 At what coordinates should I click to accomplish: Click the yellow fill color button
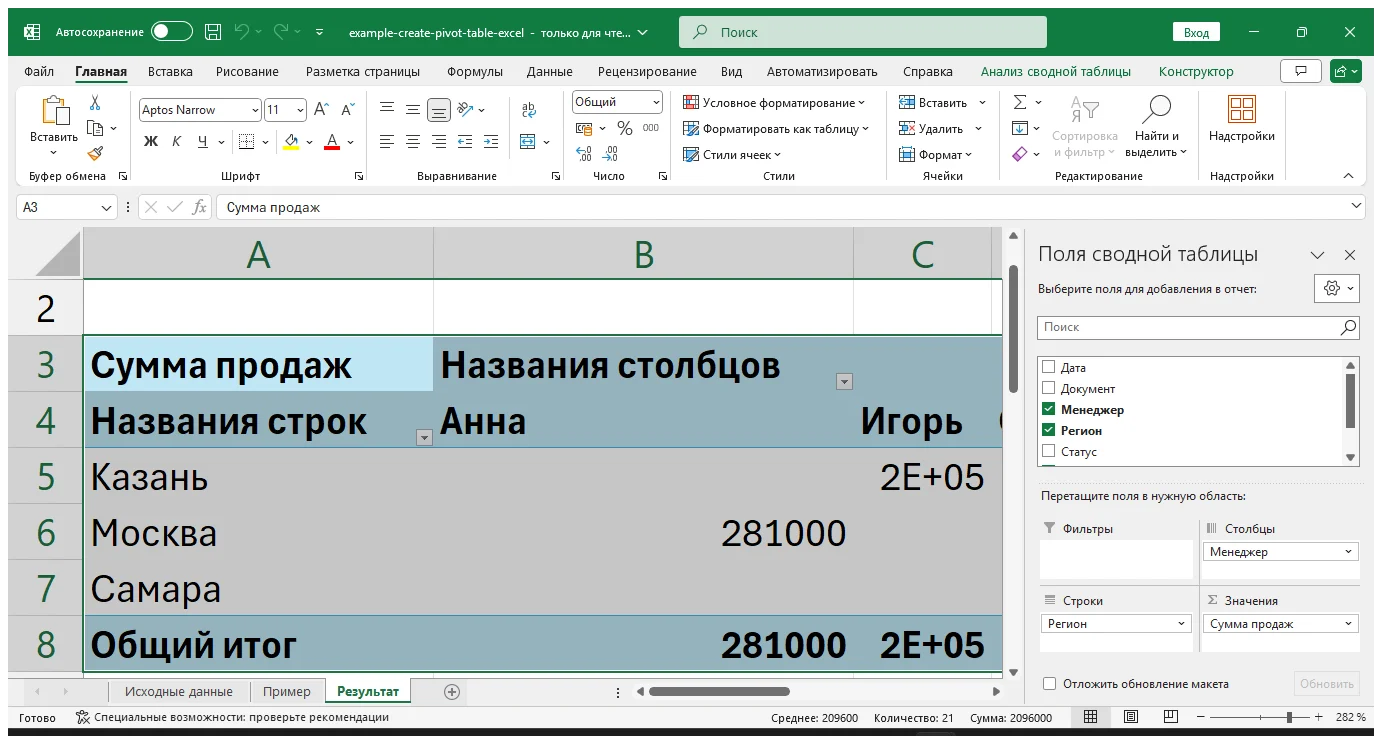(x=291, y=142)
